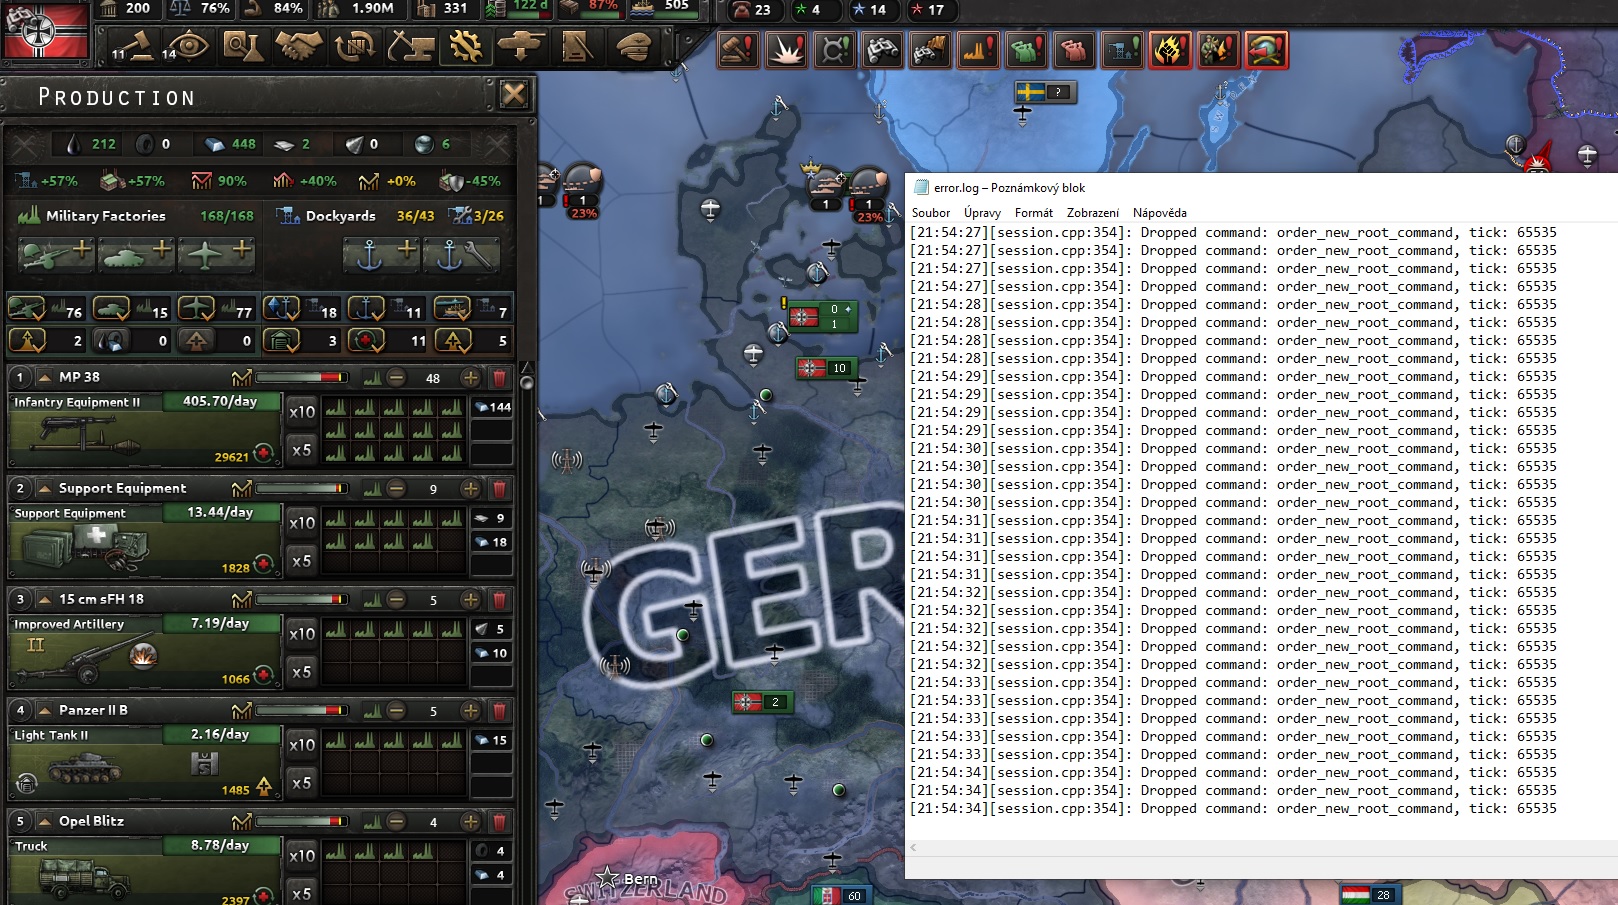This screenshot has height=905, width=1618.
Task: Open the Úpravy menu in Notepad
Action: coord(981,213)
